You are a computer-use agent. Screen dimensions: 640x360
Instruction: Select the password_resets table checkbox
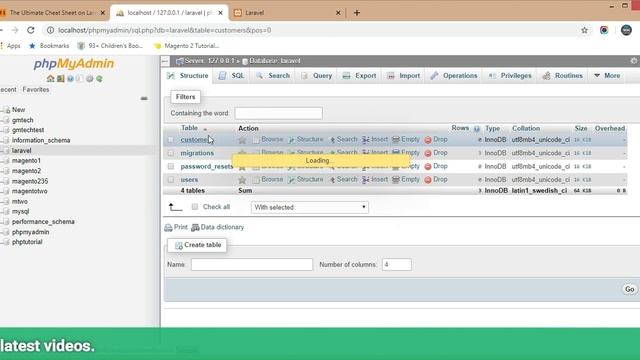click(171, 167)
